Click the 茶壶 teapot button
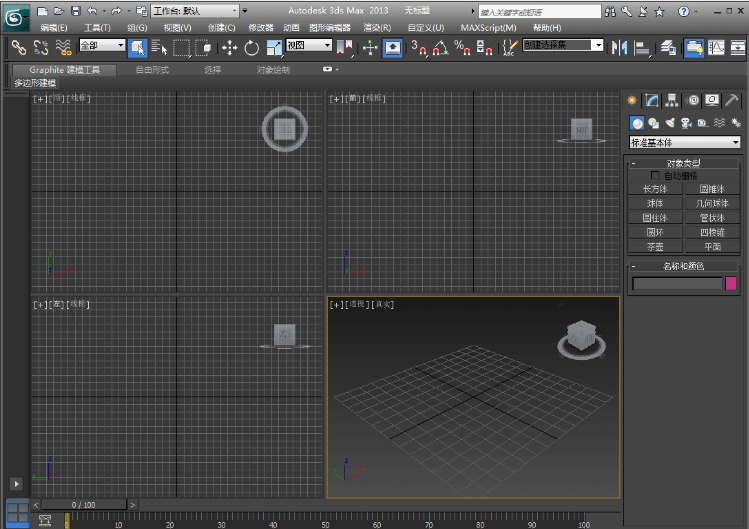Screen dimensions: 749x529 [x=655, y=246]
